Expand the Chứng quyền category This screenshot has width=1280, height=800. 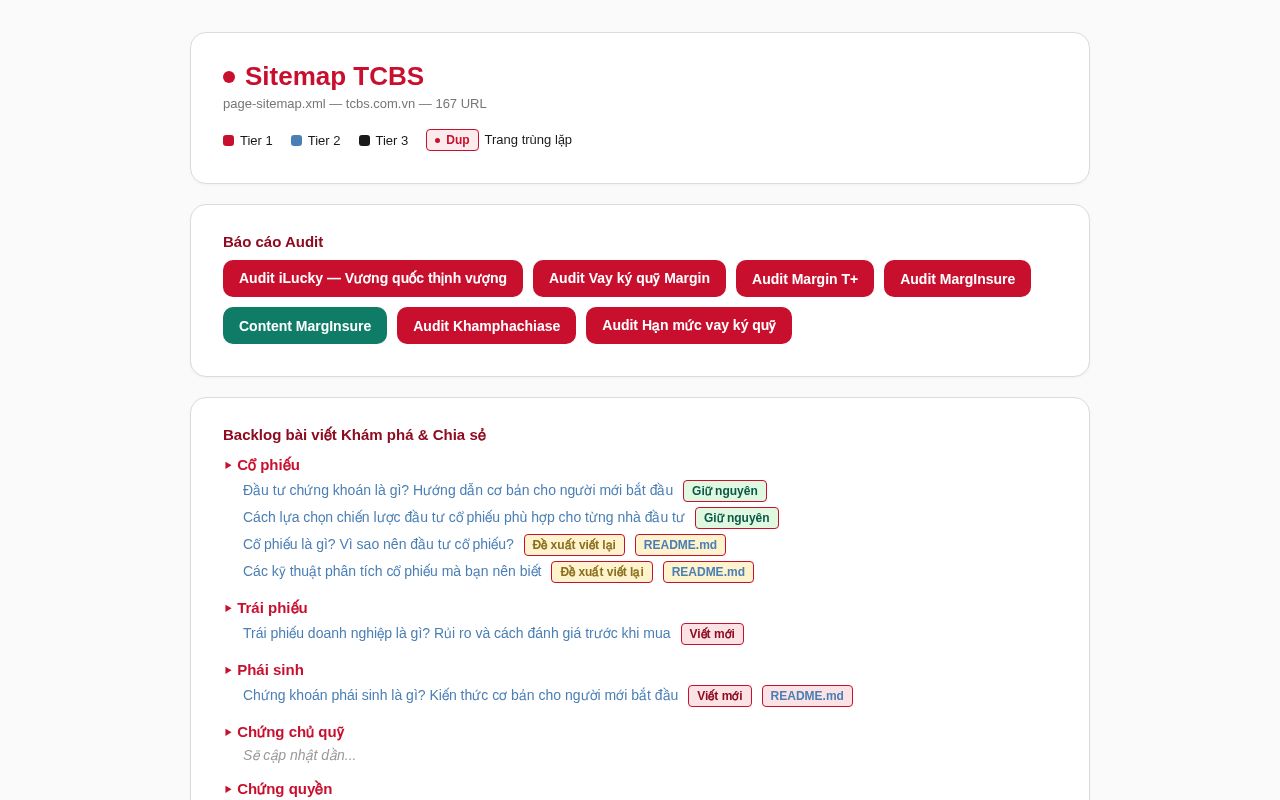278,789
